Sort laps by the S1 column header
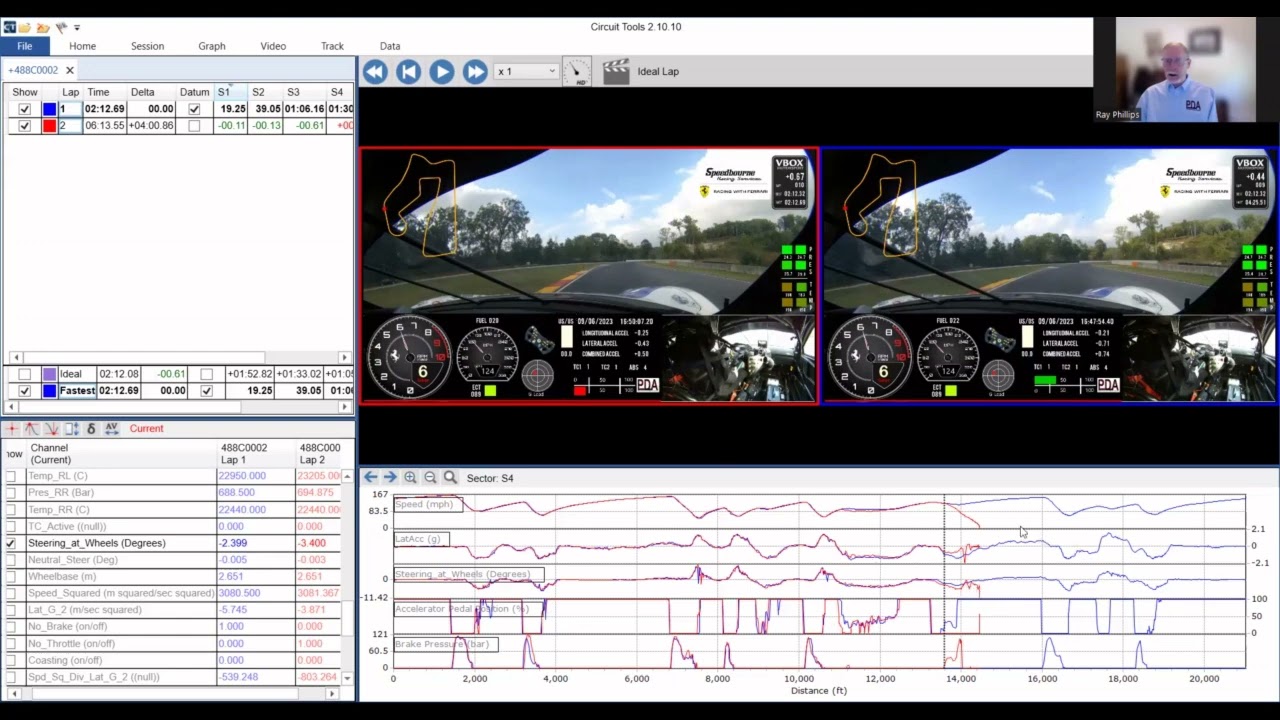The height and width of the screenshot is (720, 1280). coord(229,92)
